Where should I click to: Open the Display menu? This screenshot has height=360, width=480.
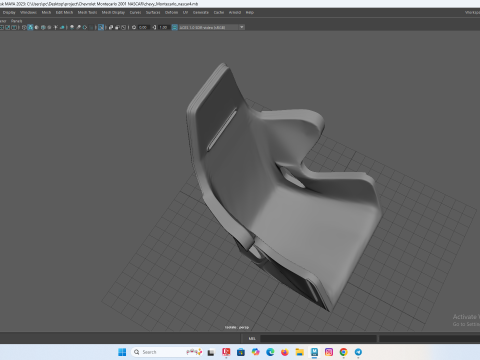point(9,12)
